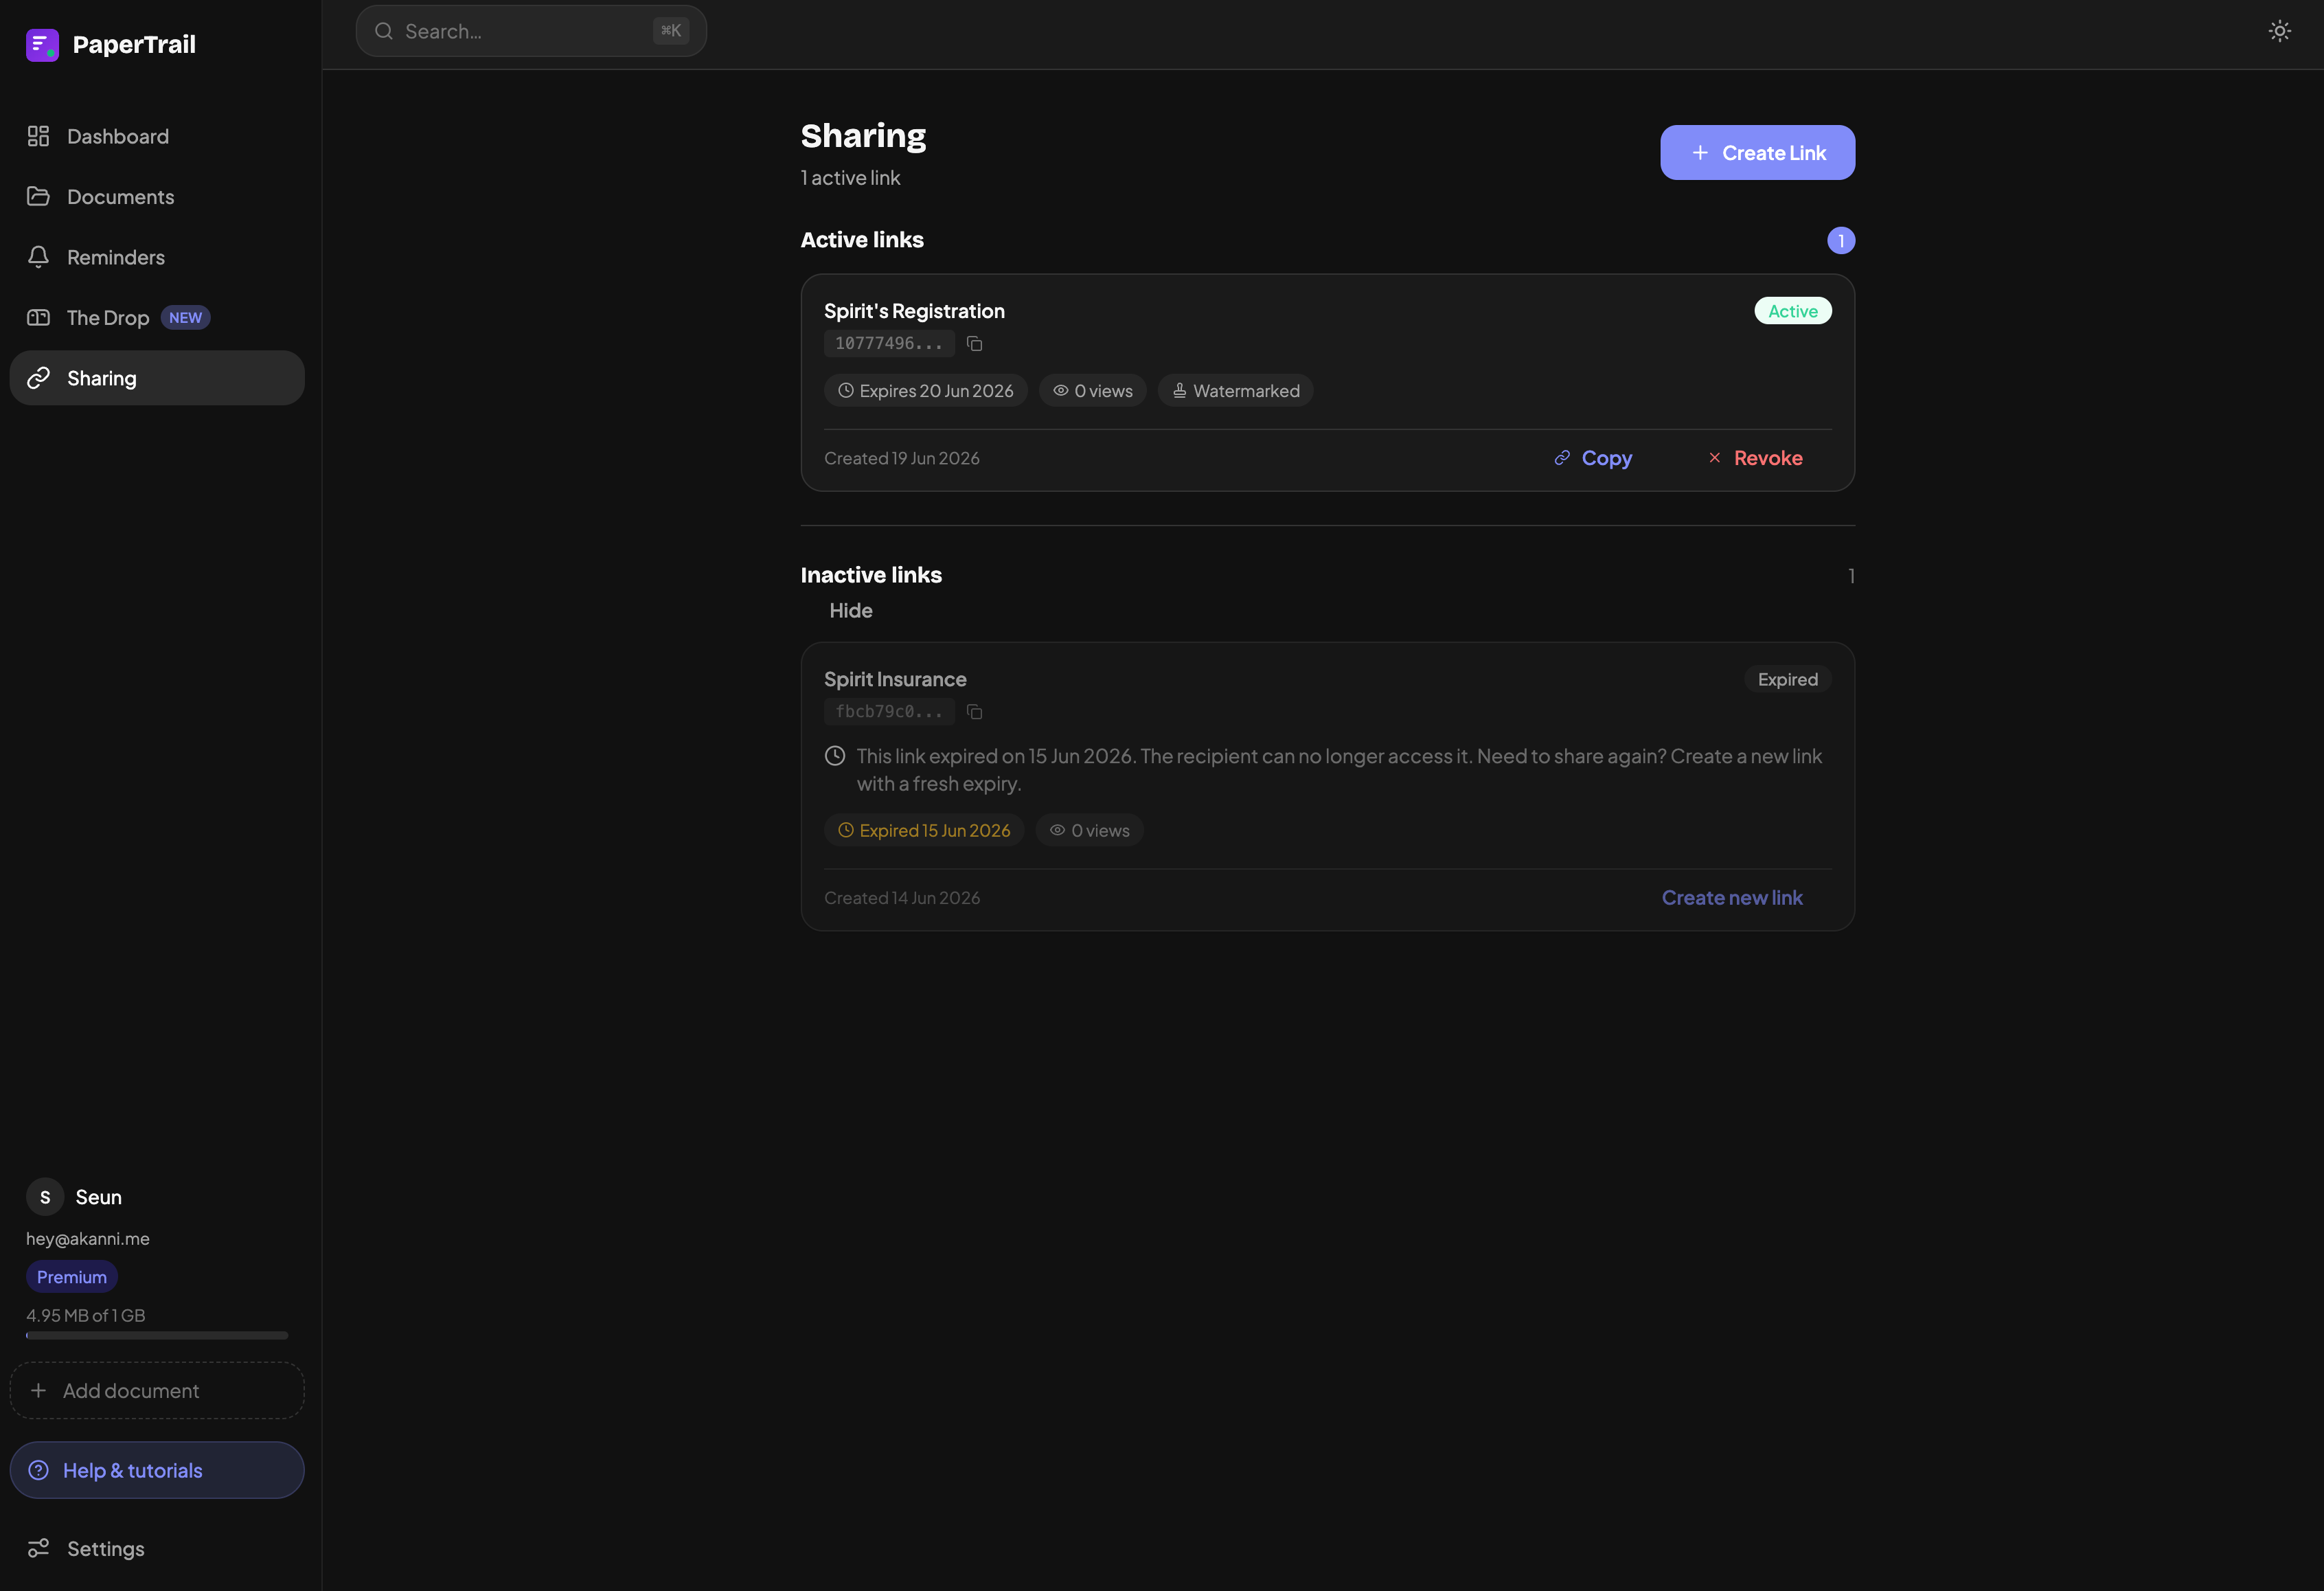Go to Documents in sidebar

(x=157, y=197)
